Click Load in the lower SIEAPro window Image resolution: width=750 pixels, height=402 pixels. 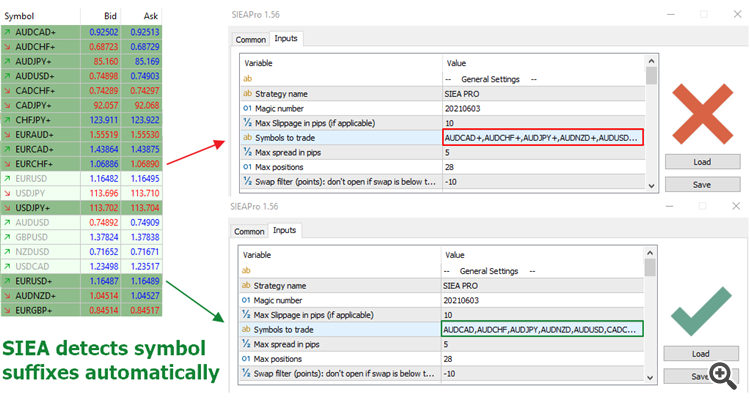701,354
